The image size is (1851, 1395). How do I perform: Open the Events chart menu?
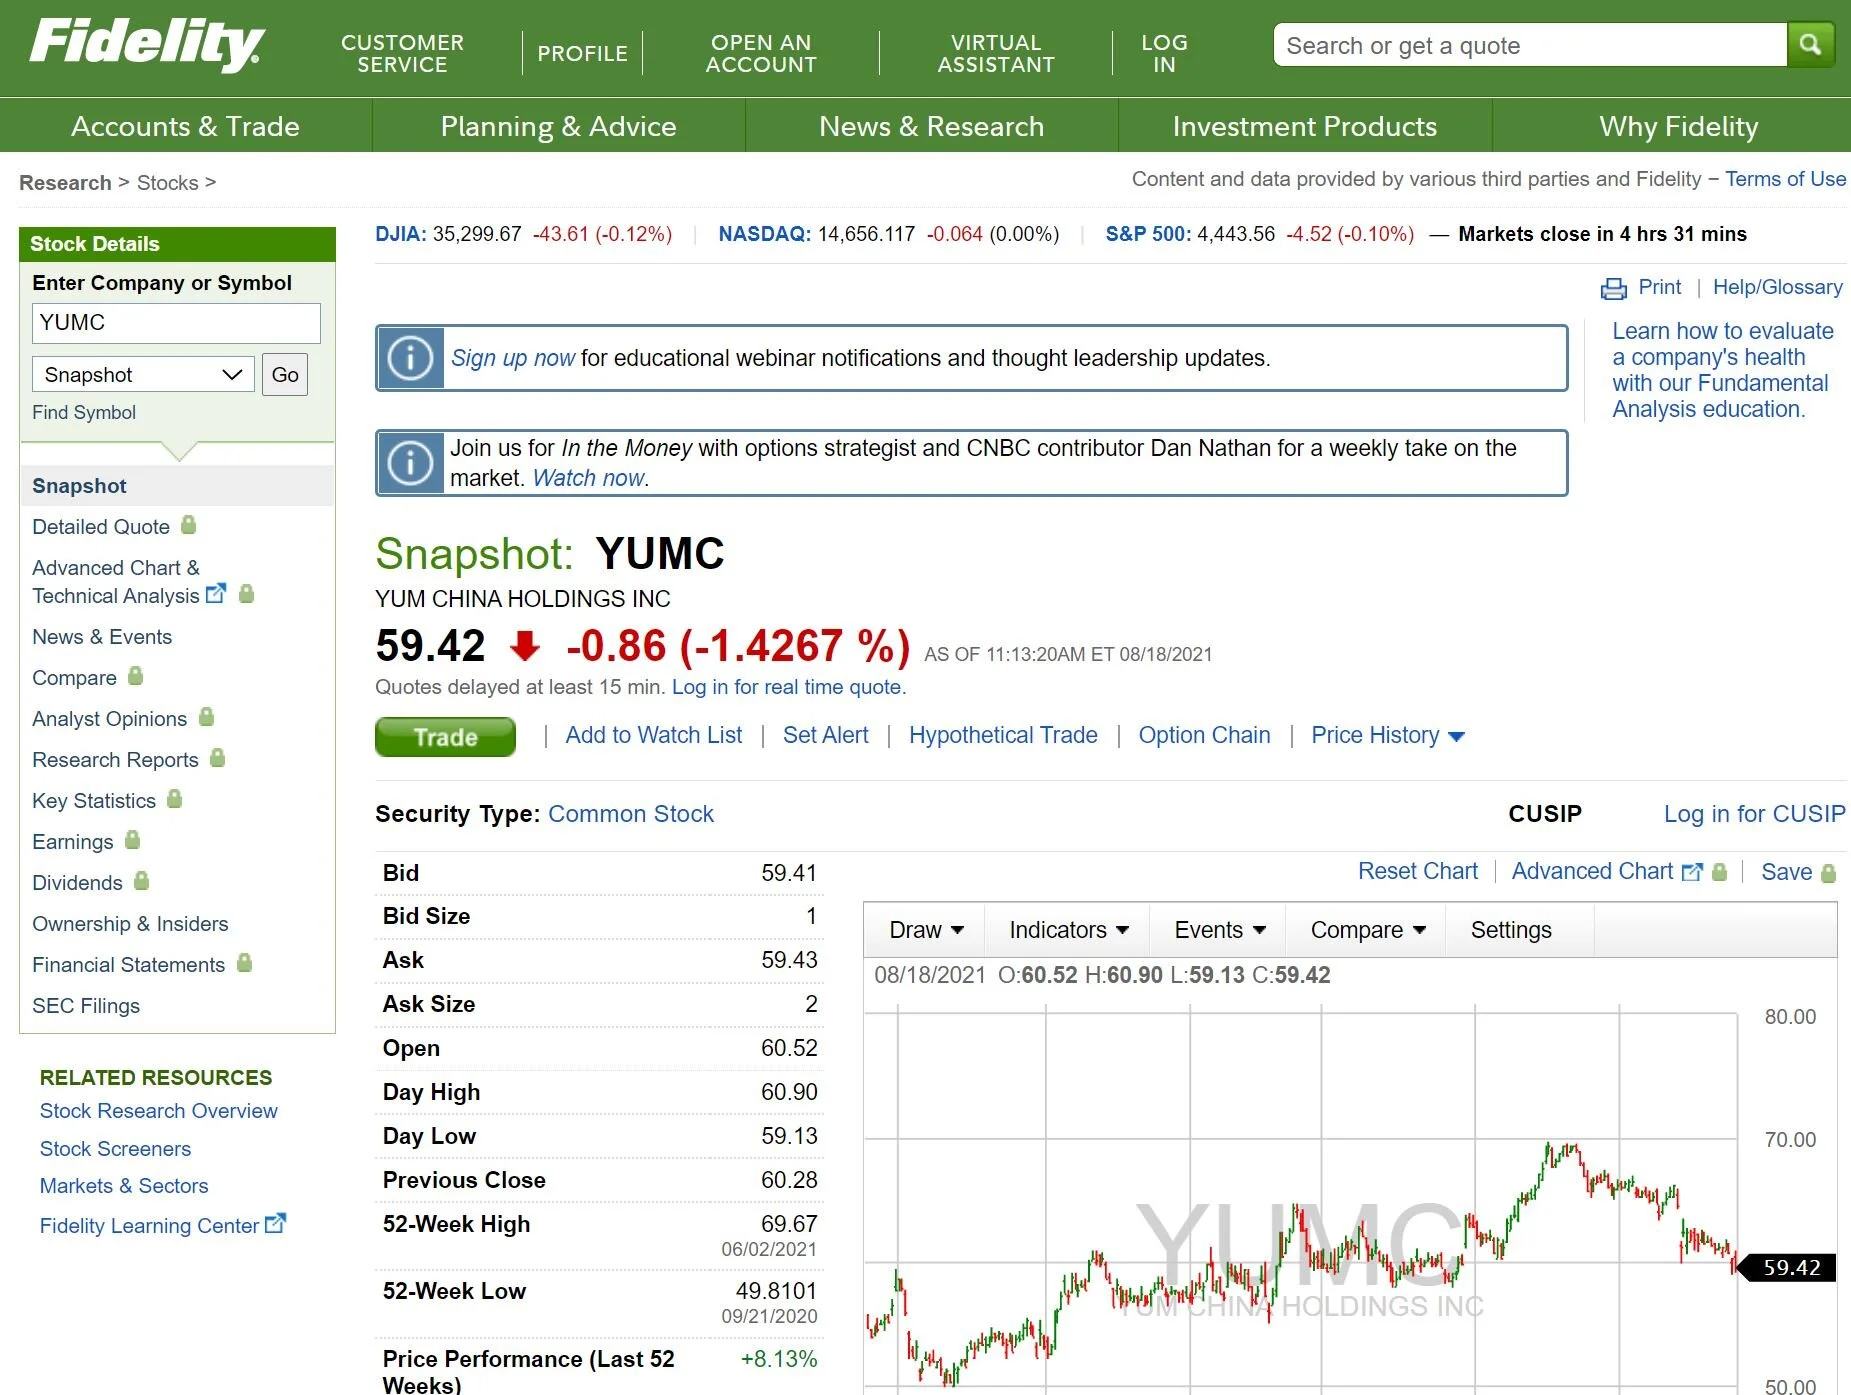pos(1219,930)
